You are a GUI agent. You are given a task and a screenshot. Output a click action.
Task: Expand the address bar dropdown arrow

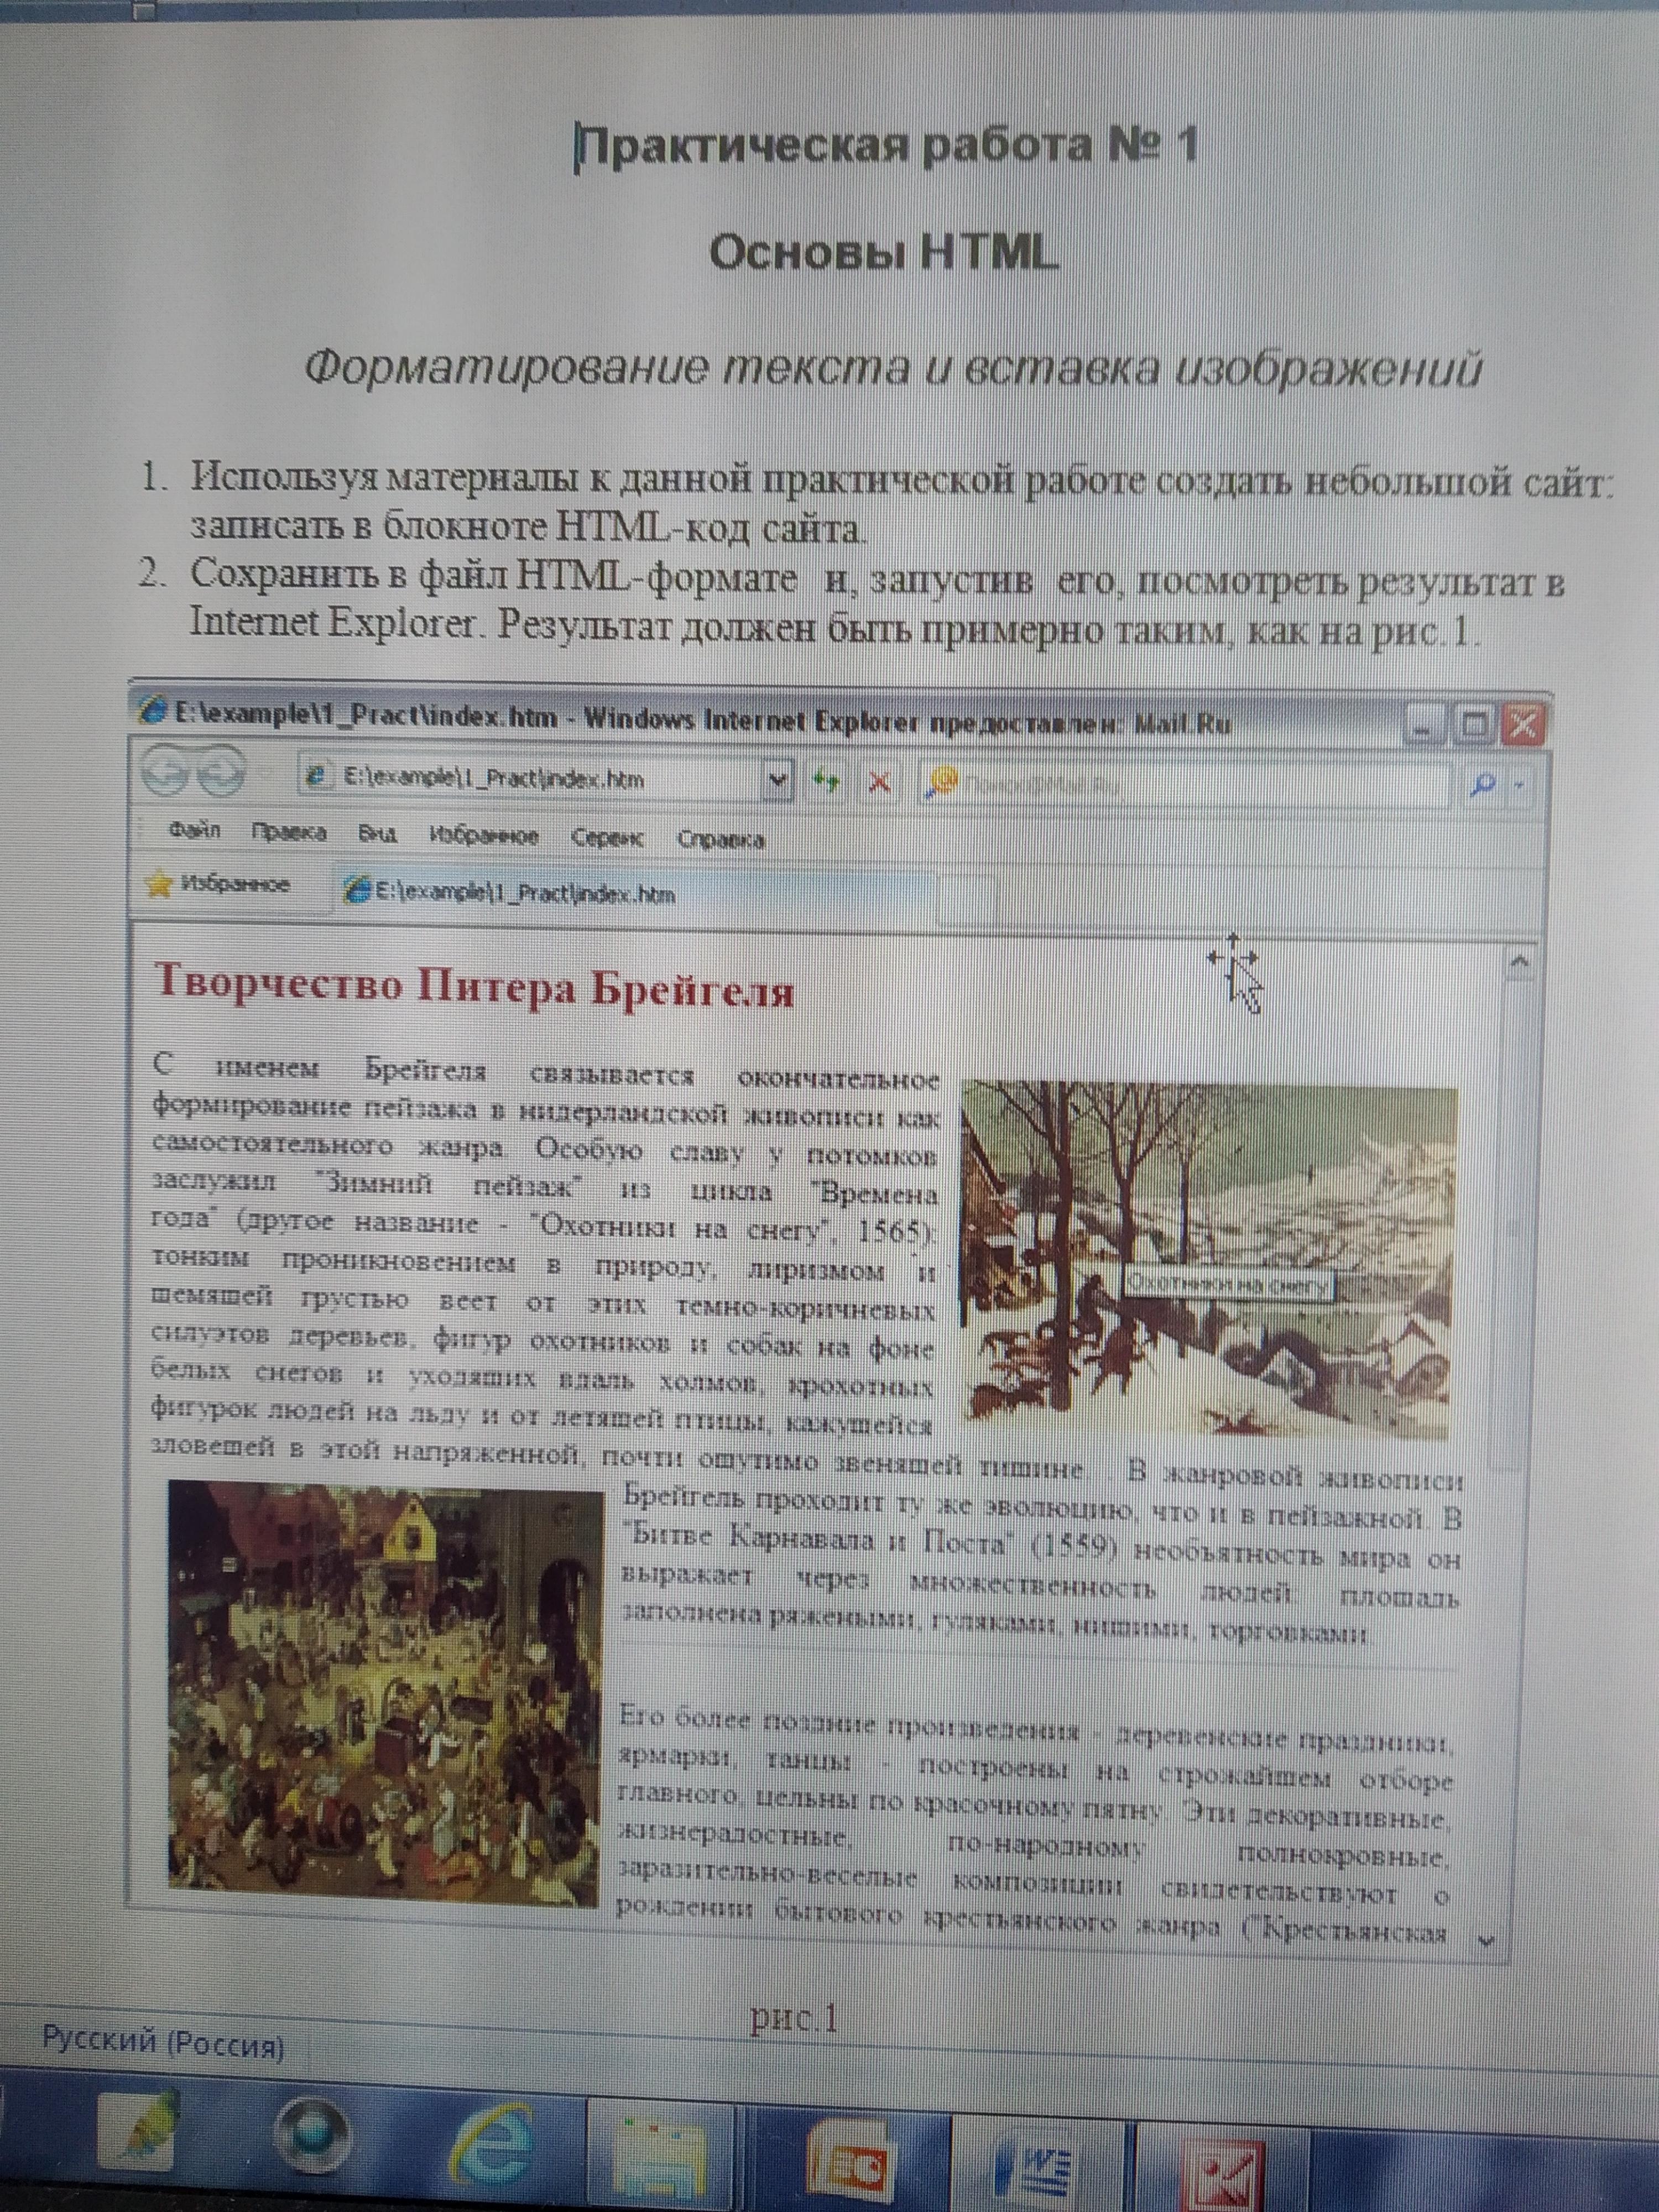coord(777,780)
